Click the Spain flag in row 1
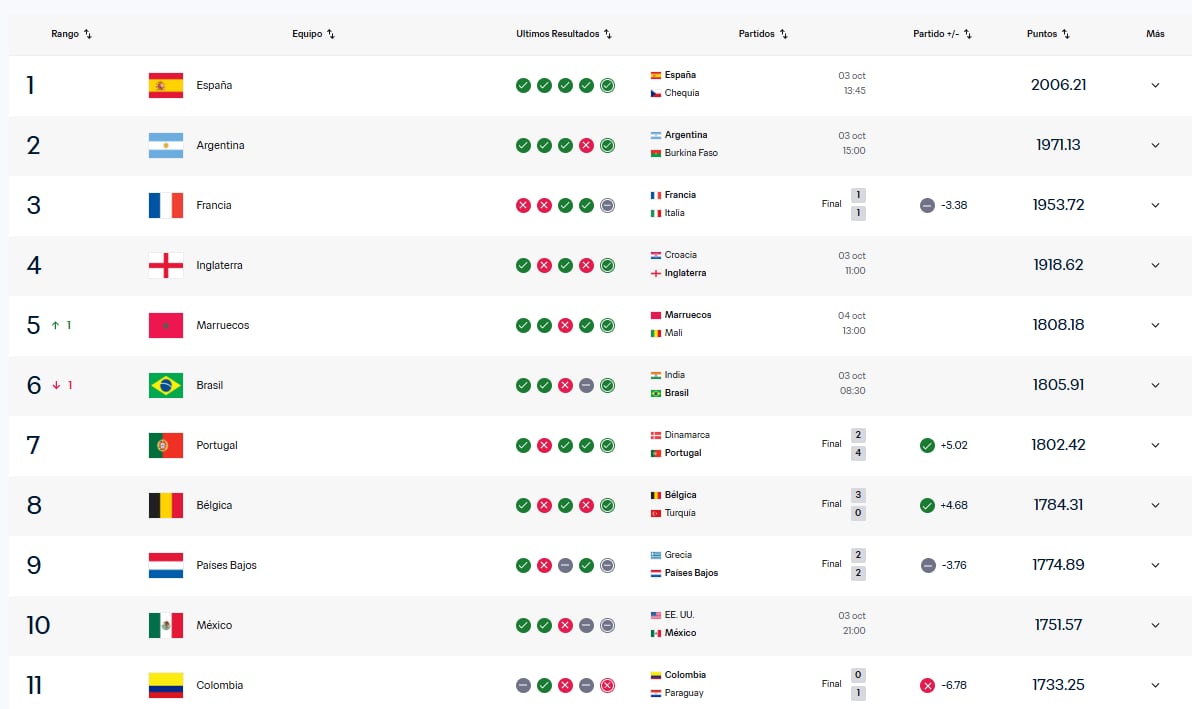The width and height of the screenshot is (1192, 709). coord(166,85)
